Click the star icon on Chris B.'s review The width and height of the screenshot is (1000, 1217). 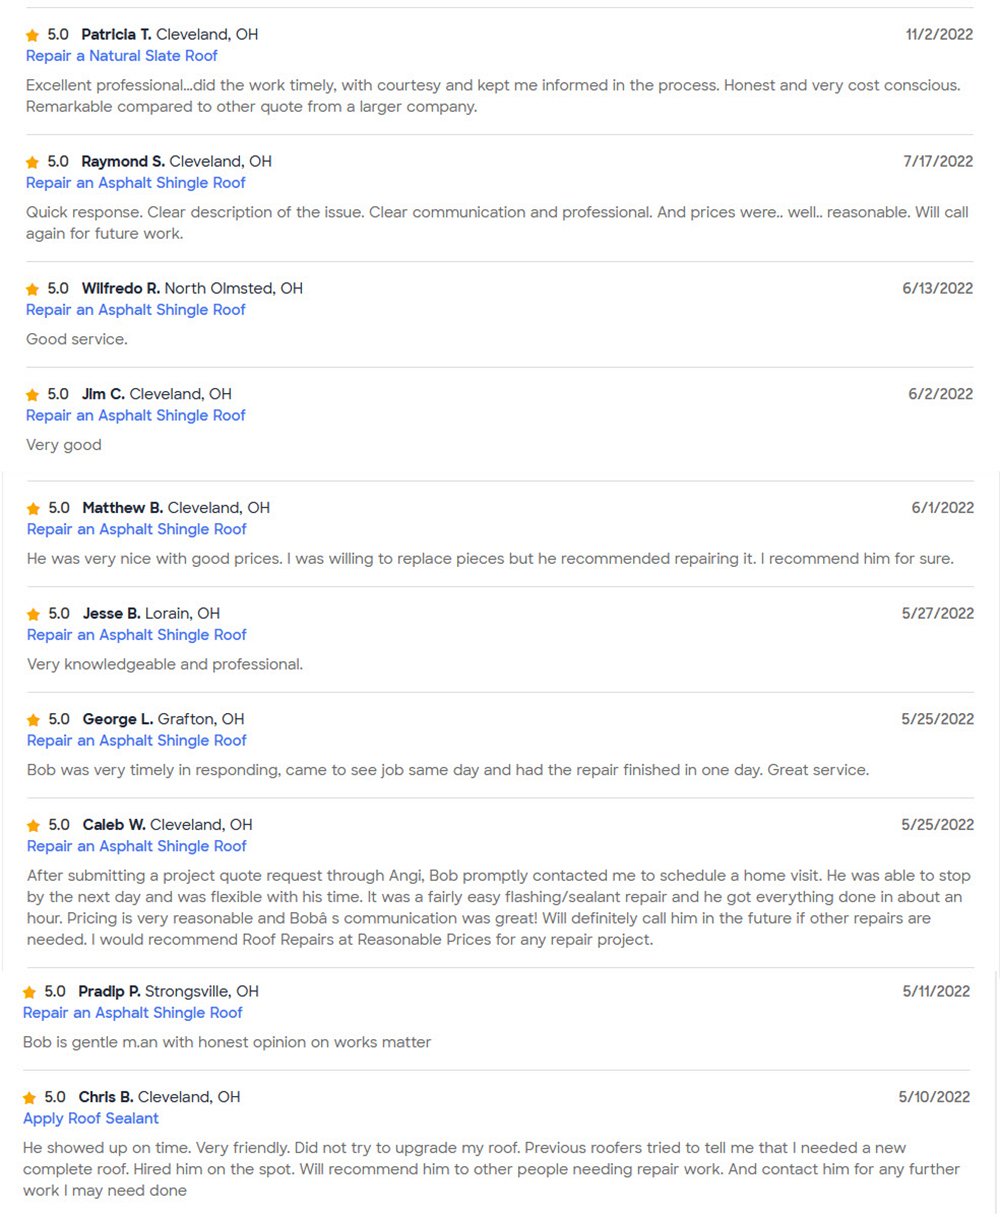click(29, 1098)
